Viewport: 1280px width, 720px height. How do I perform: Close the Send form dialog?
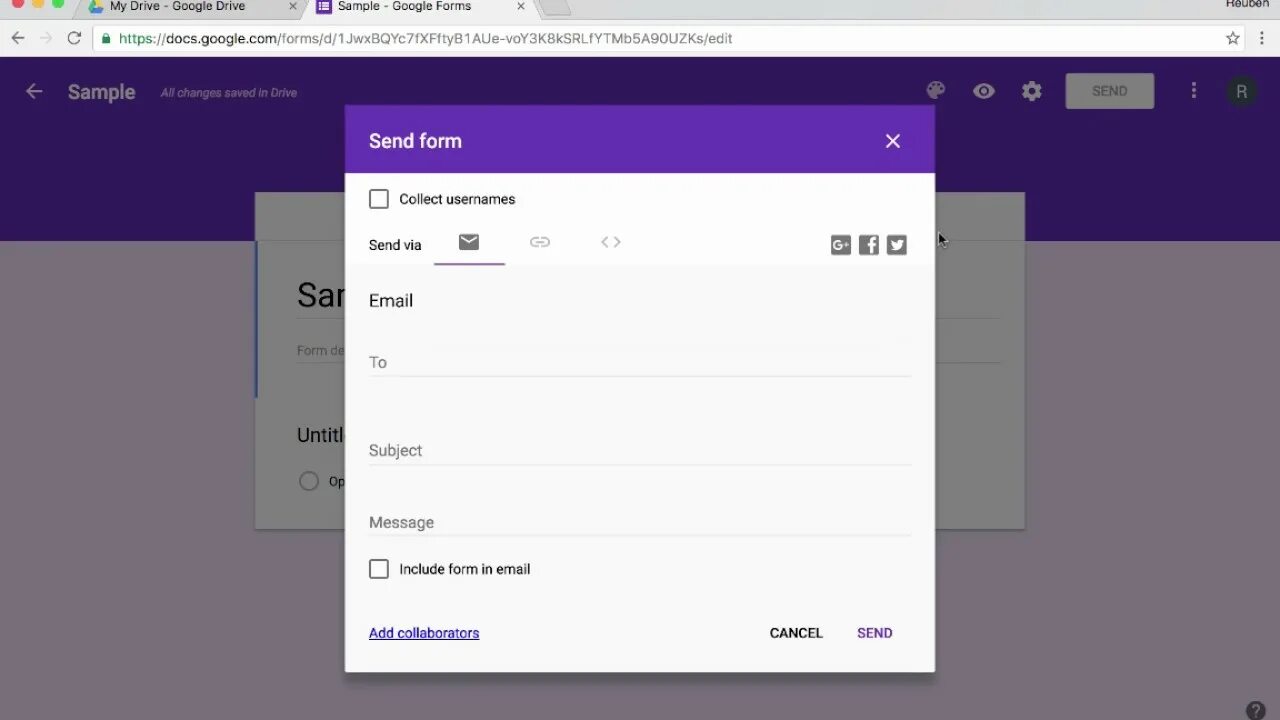coord(893,141)
